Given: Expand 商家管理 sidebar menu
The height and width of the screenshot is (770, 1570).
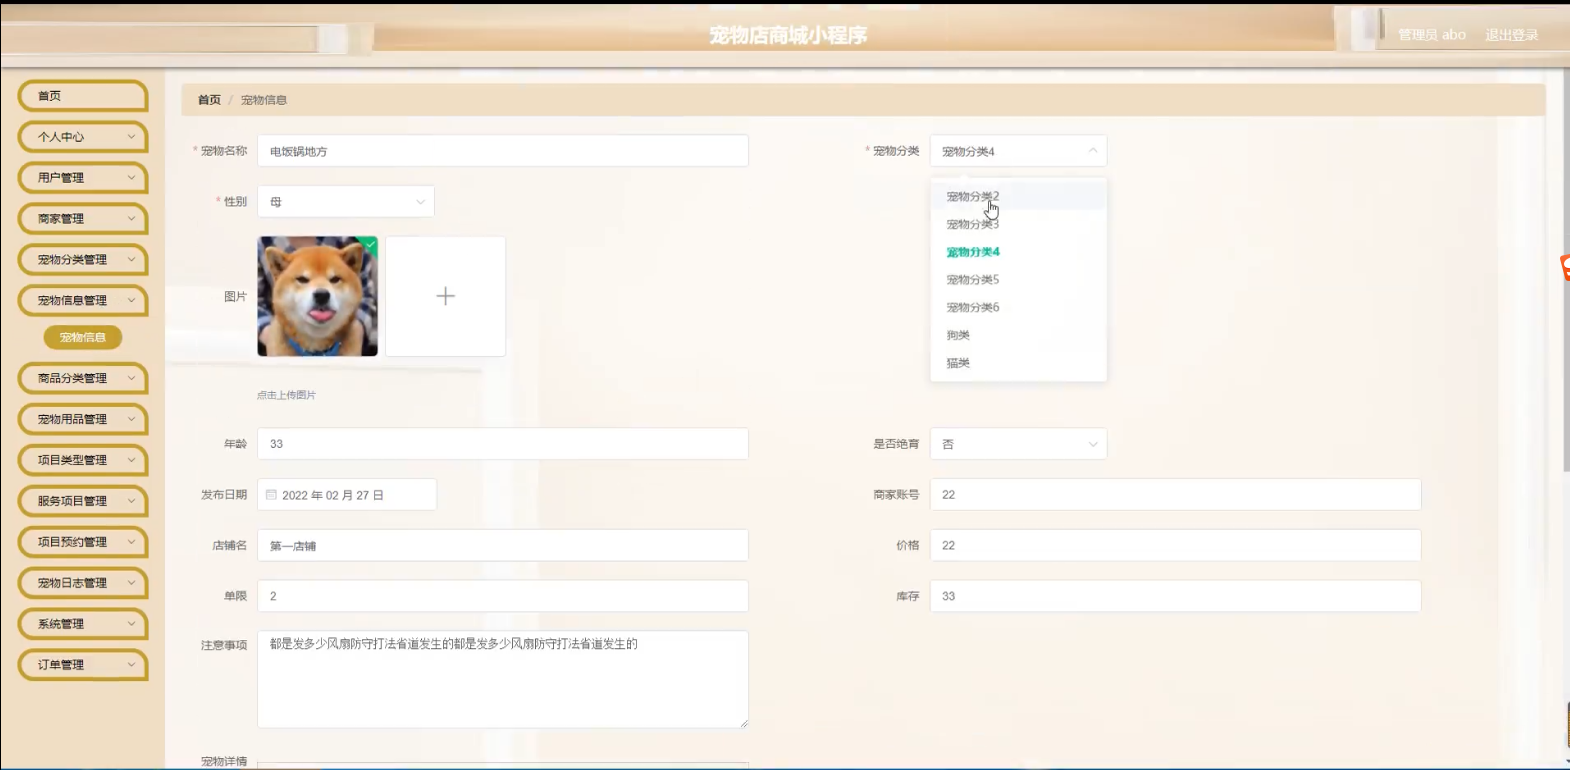Looking at the screenshot, I should pos(83,219).
